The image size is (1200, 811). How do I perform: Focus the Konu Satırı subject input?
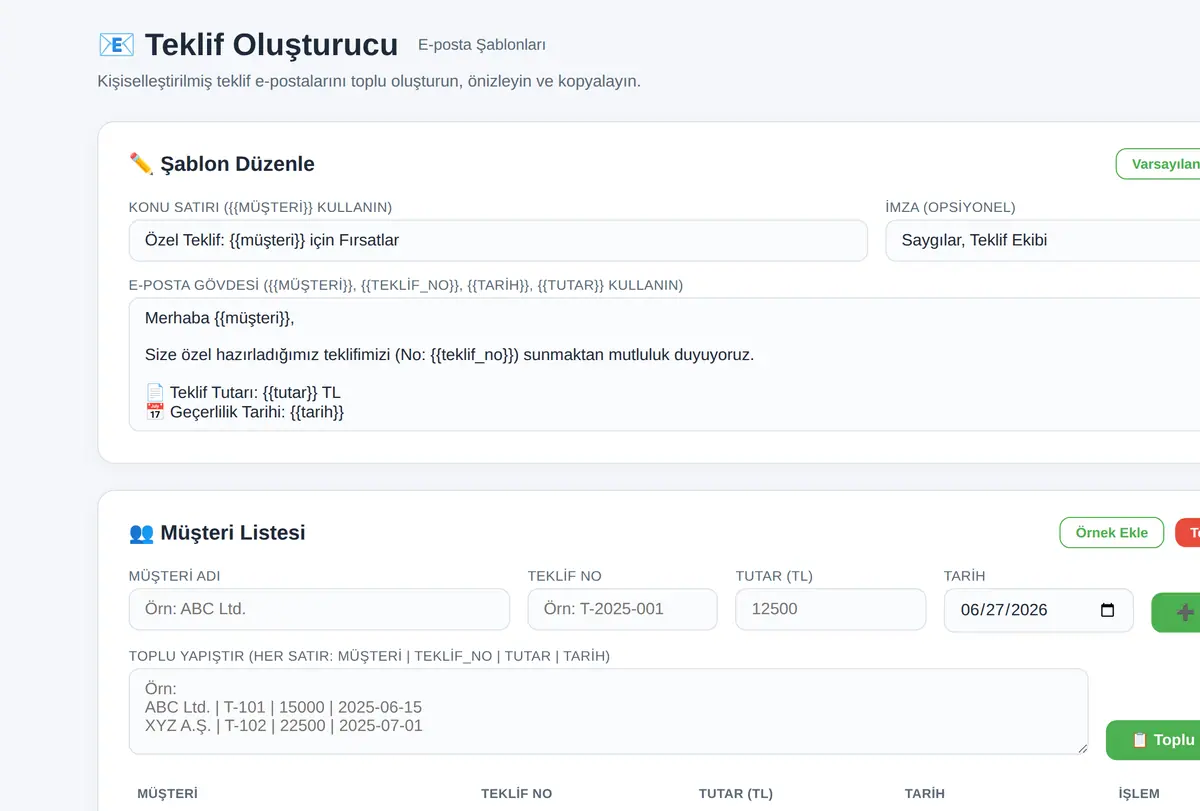[x=498, y=240]
